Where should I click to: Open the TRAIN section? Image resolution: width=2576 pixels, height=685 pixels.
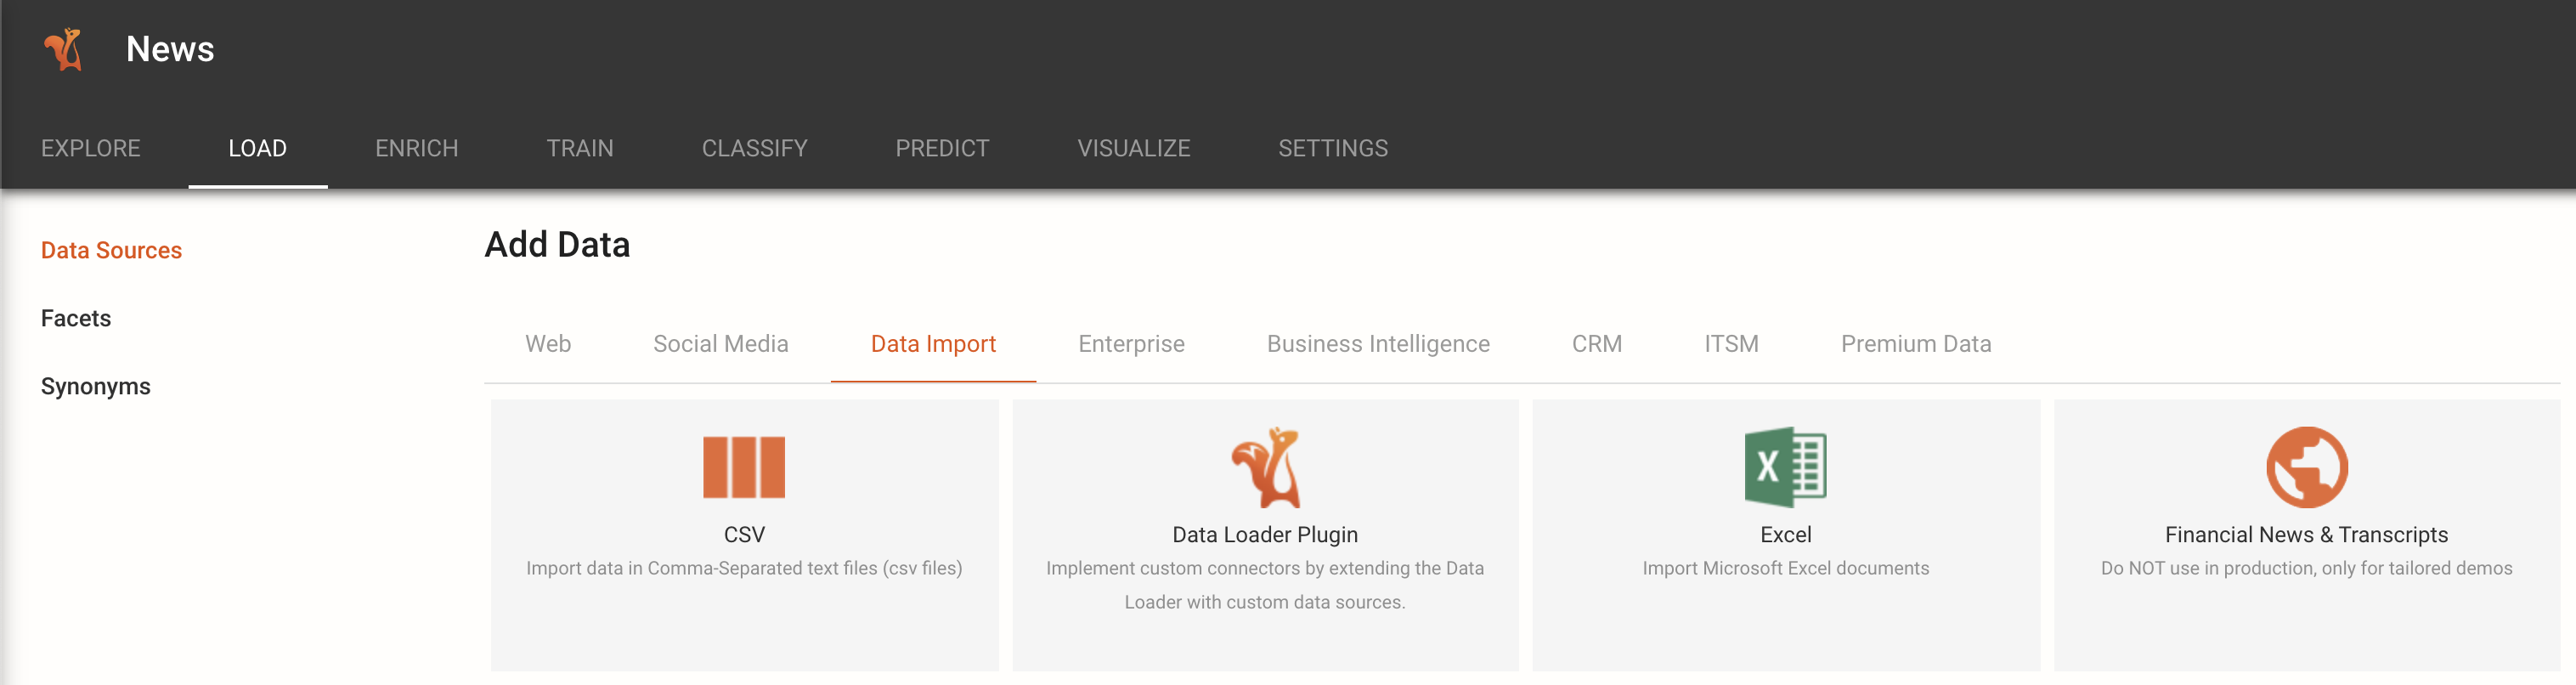click(x=580, y=148)
